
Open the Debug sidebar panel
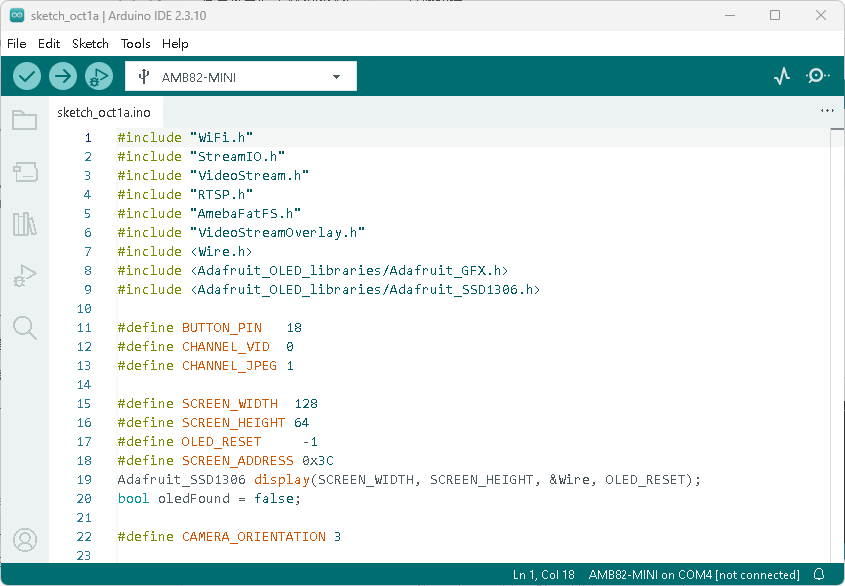[25, 275]
